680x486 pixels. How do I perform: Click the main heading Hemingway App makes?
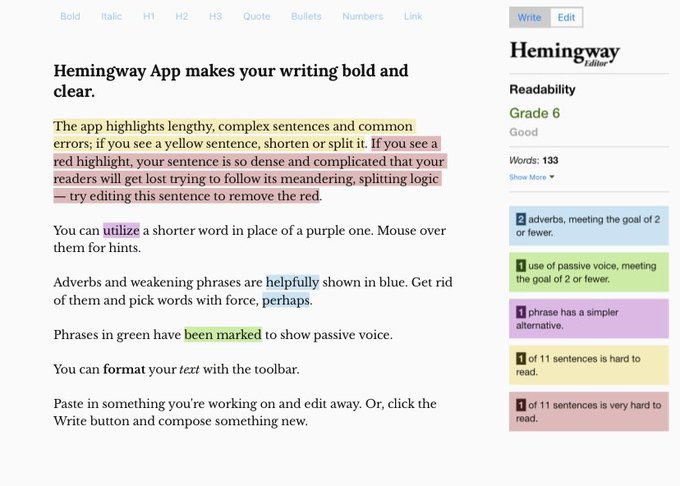point(231,81)
